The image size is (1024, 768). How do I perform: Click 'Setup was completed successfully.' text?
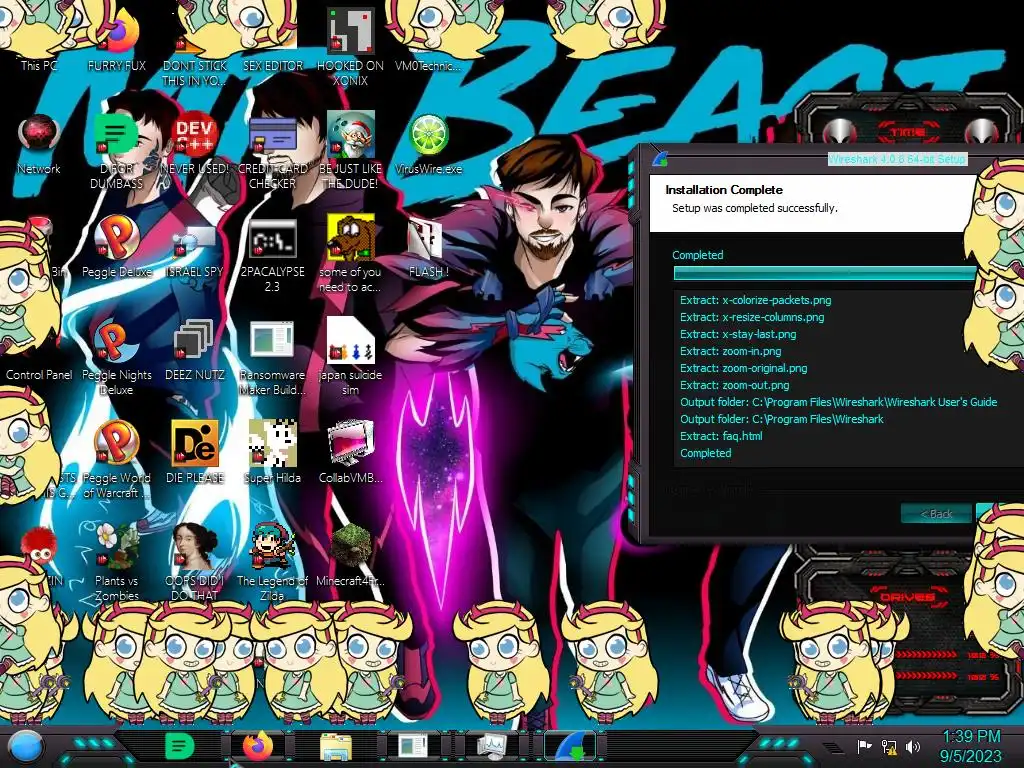(x=754, y=208)
